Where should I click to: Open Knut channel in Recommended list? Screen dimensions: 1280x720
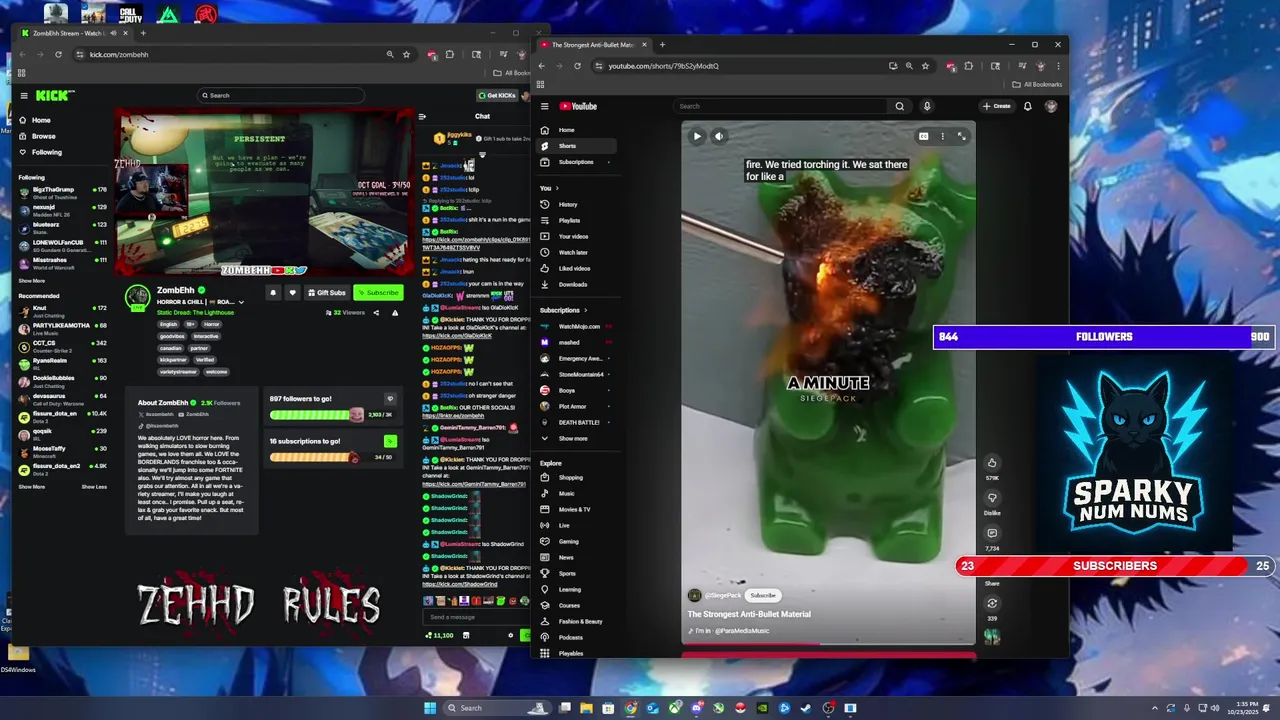coord(62,309)
